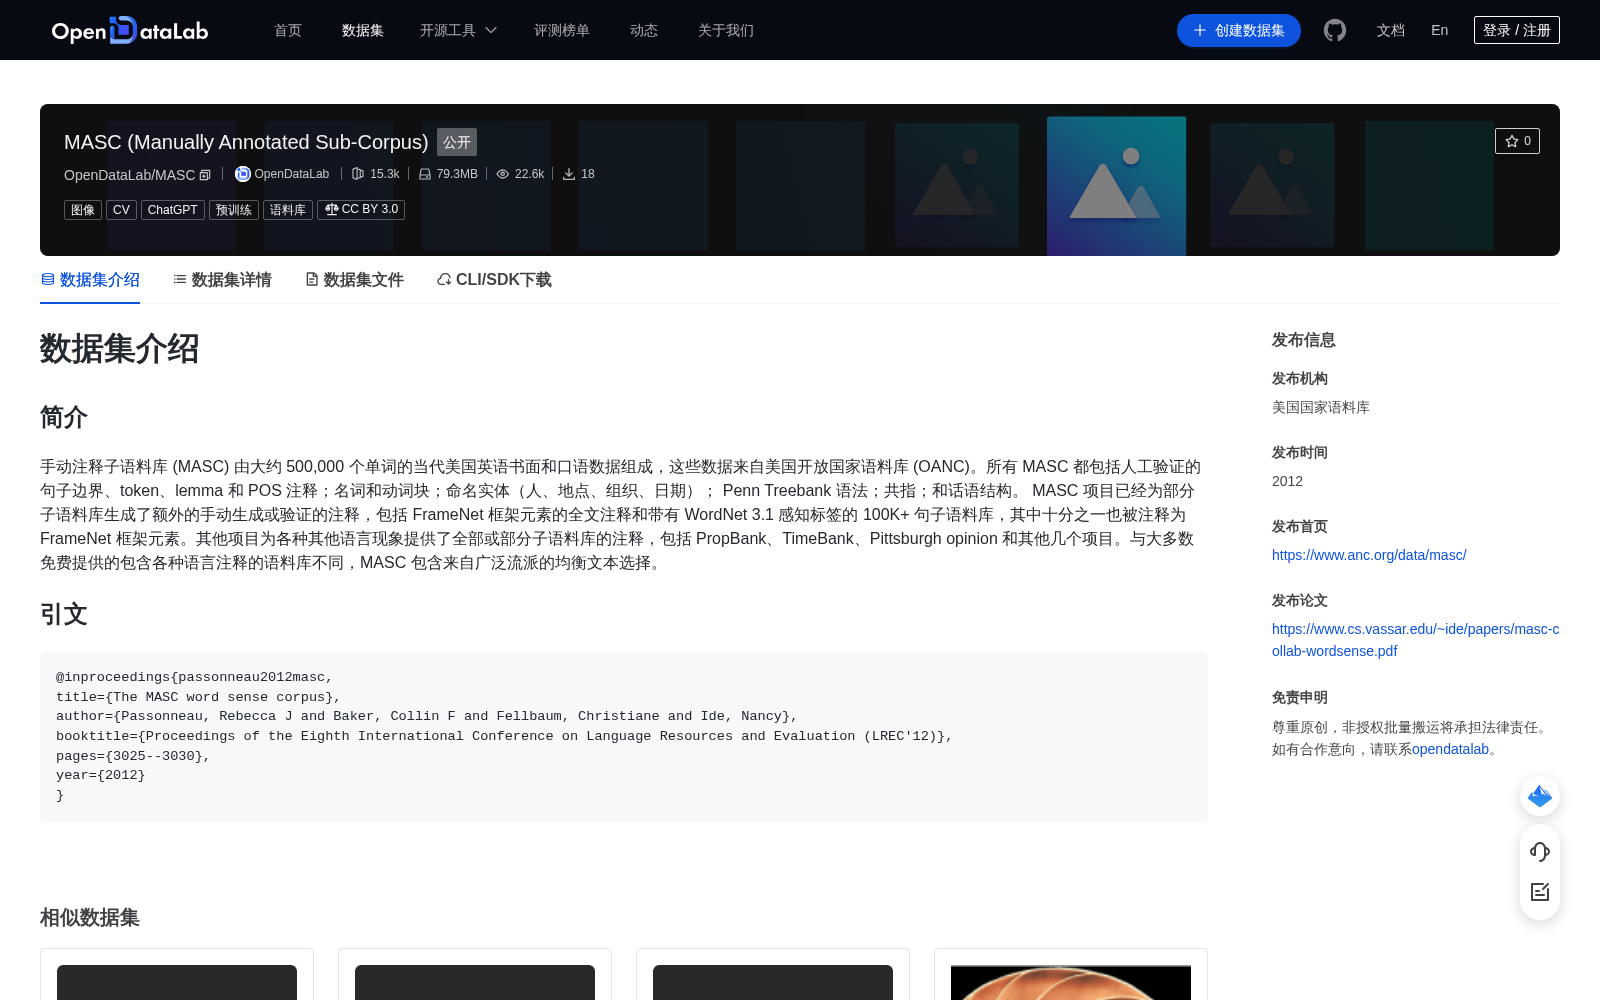
Task: Go to 首页 in navigation
Action: pos(288,30)
